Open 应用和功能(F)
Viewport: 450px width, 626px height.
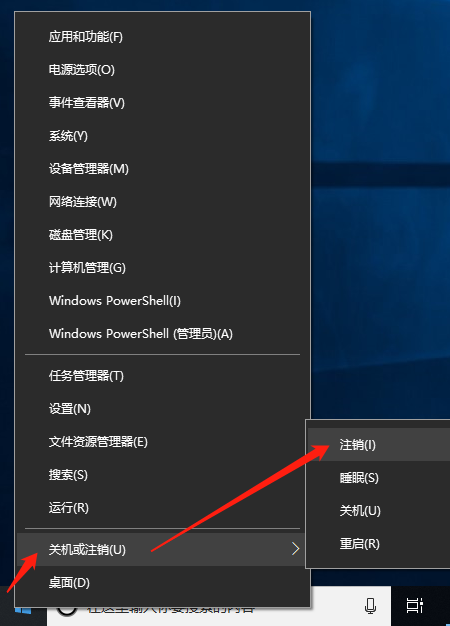[162, 37]
